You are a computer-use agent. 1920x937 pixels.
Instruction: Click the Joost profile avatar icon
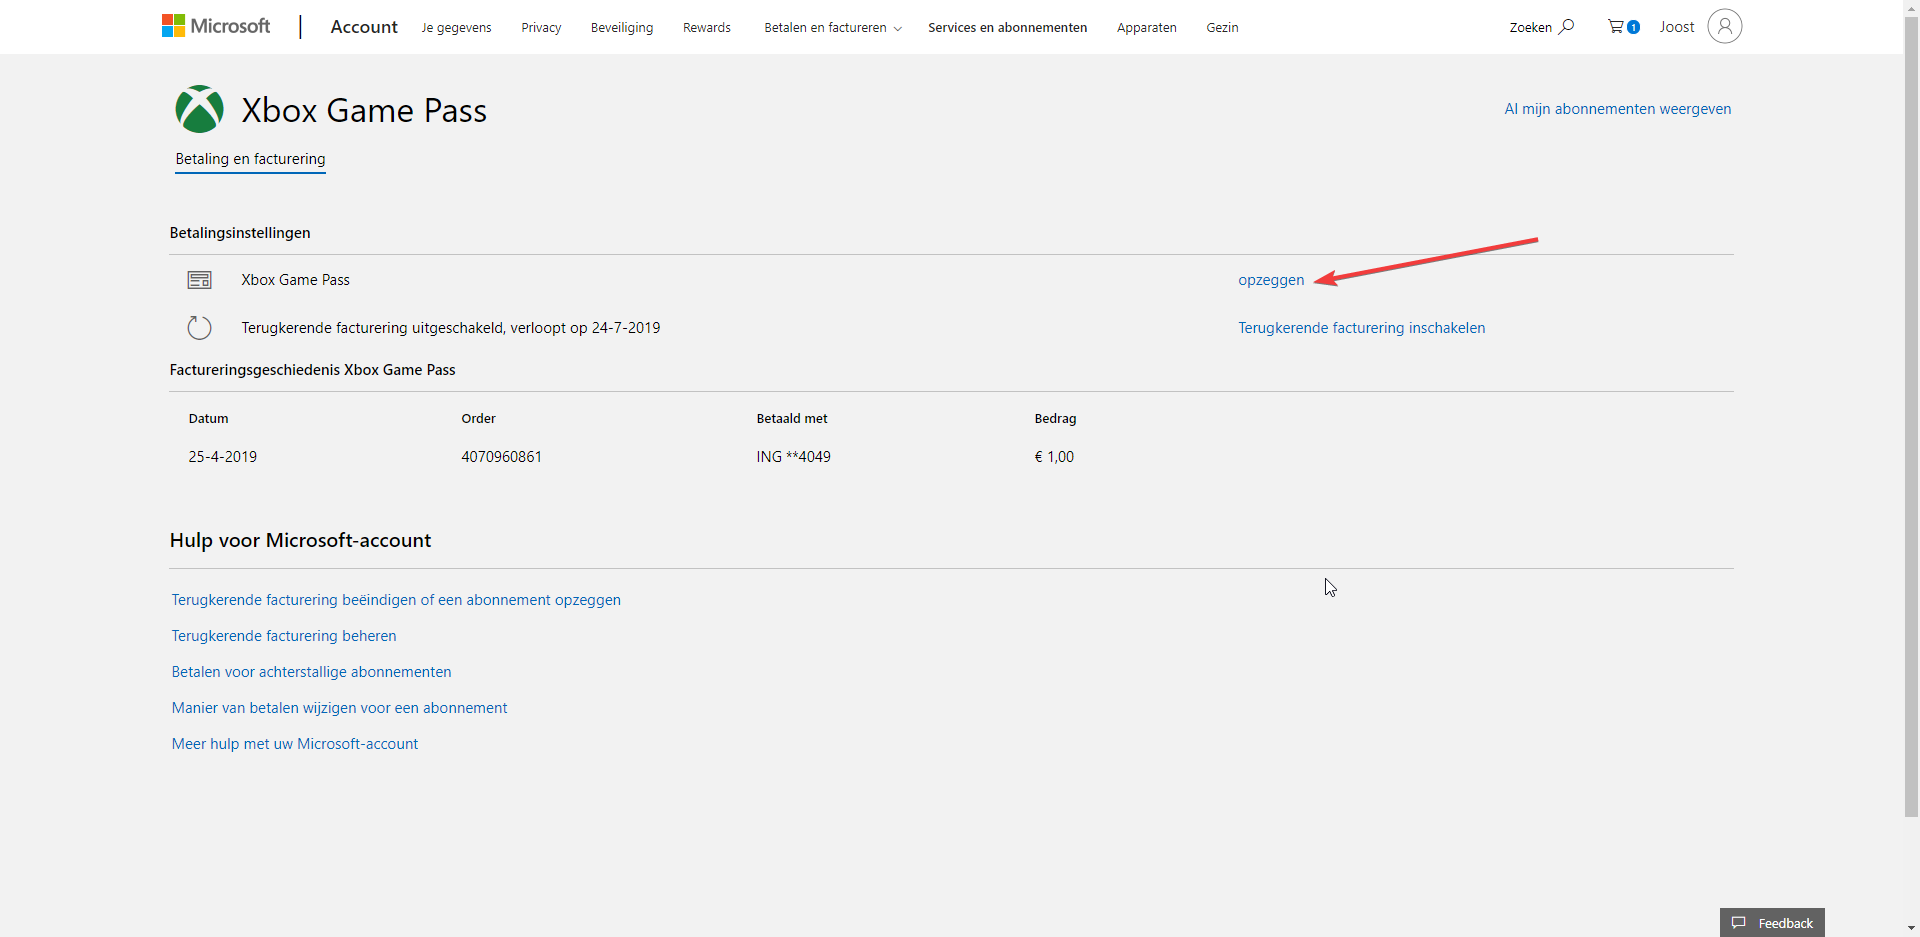(1724, 26)
